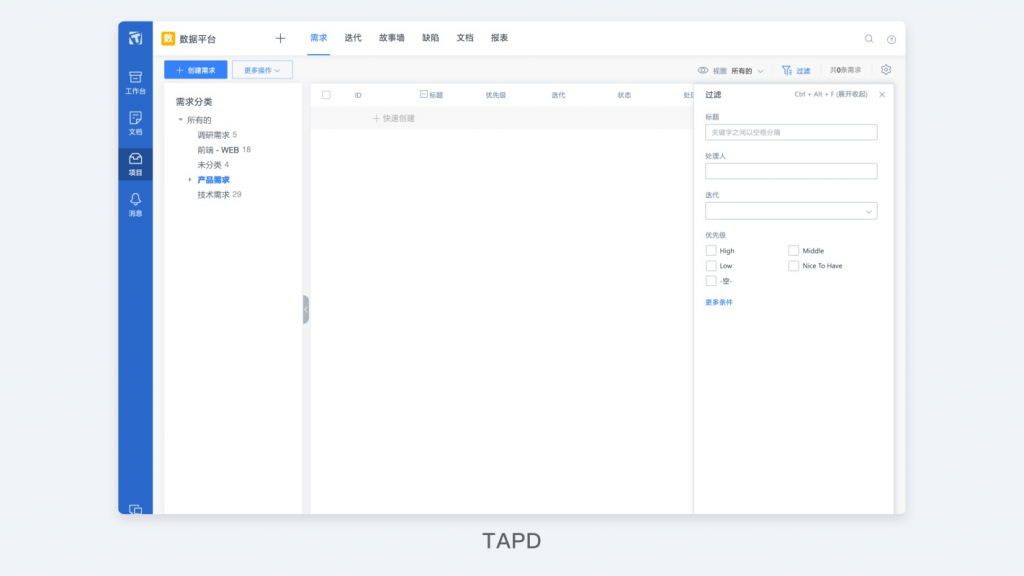Image resolution: width=1024 pixels, height=576 pixels.
Task: Expand the 更多操作 dropdown button
Action: tap(262, 70)
